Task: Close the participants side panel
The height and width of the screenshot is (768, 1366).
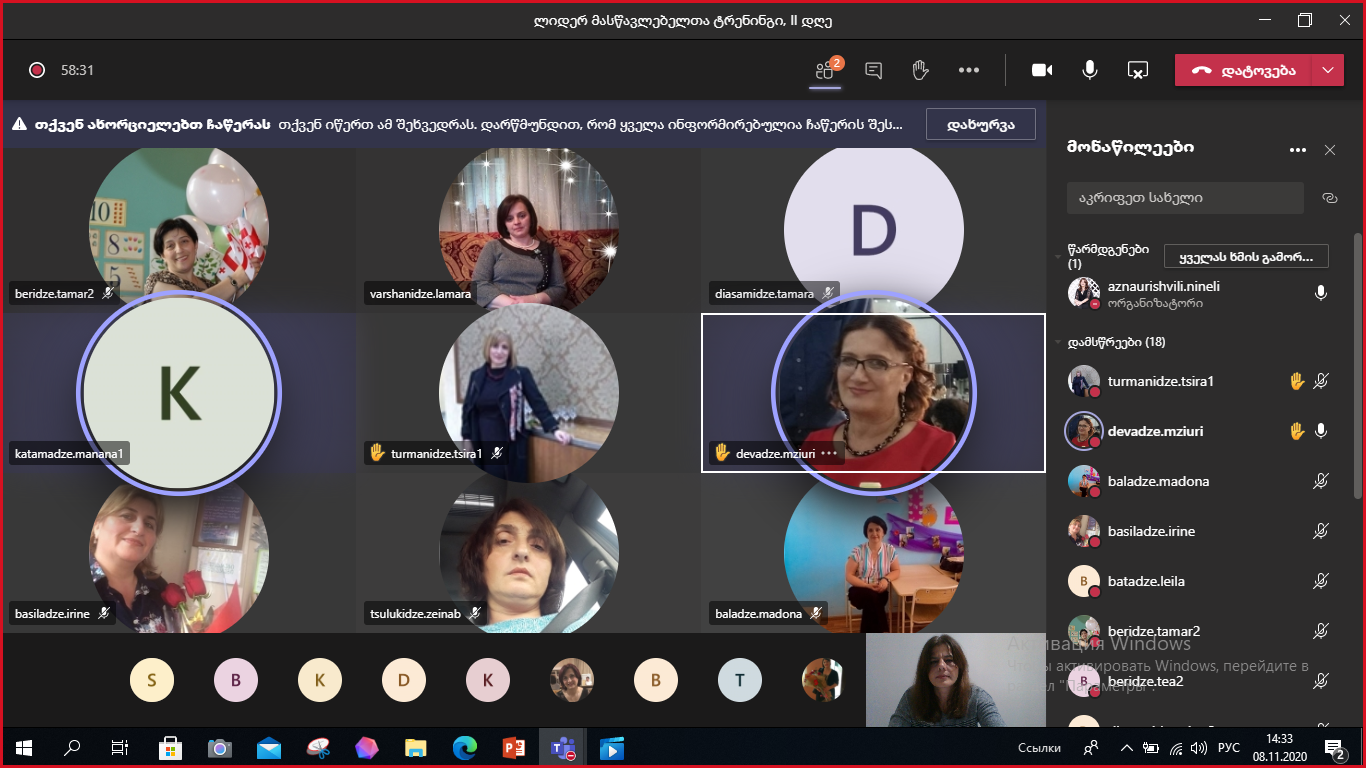Action: 1329,150
